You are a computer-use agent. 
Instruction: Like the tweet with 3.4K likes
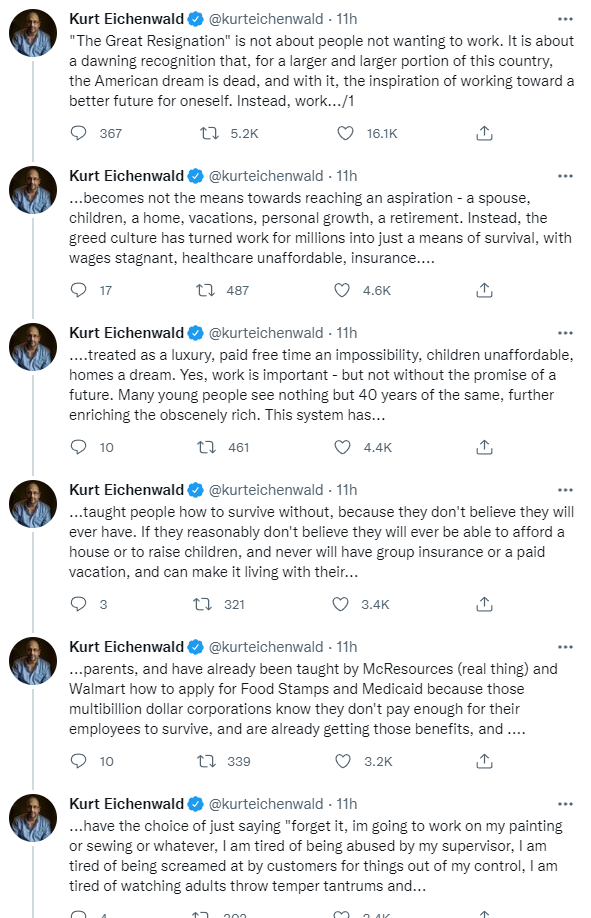pos(341,604)
